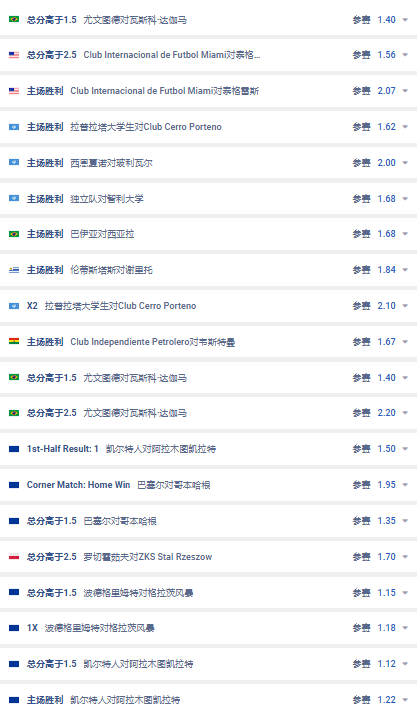Open the dropdown arrow beside odds 2.00
The height and width of the screenshot is (704, 417).
(405, 163)
